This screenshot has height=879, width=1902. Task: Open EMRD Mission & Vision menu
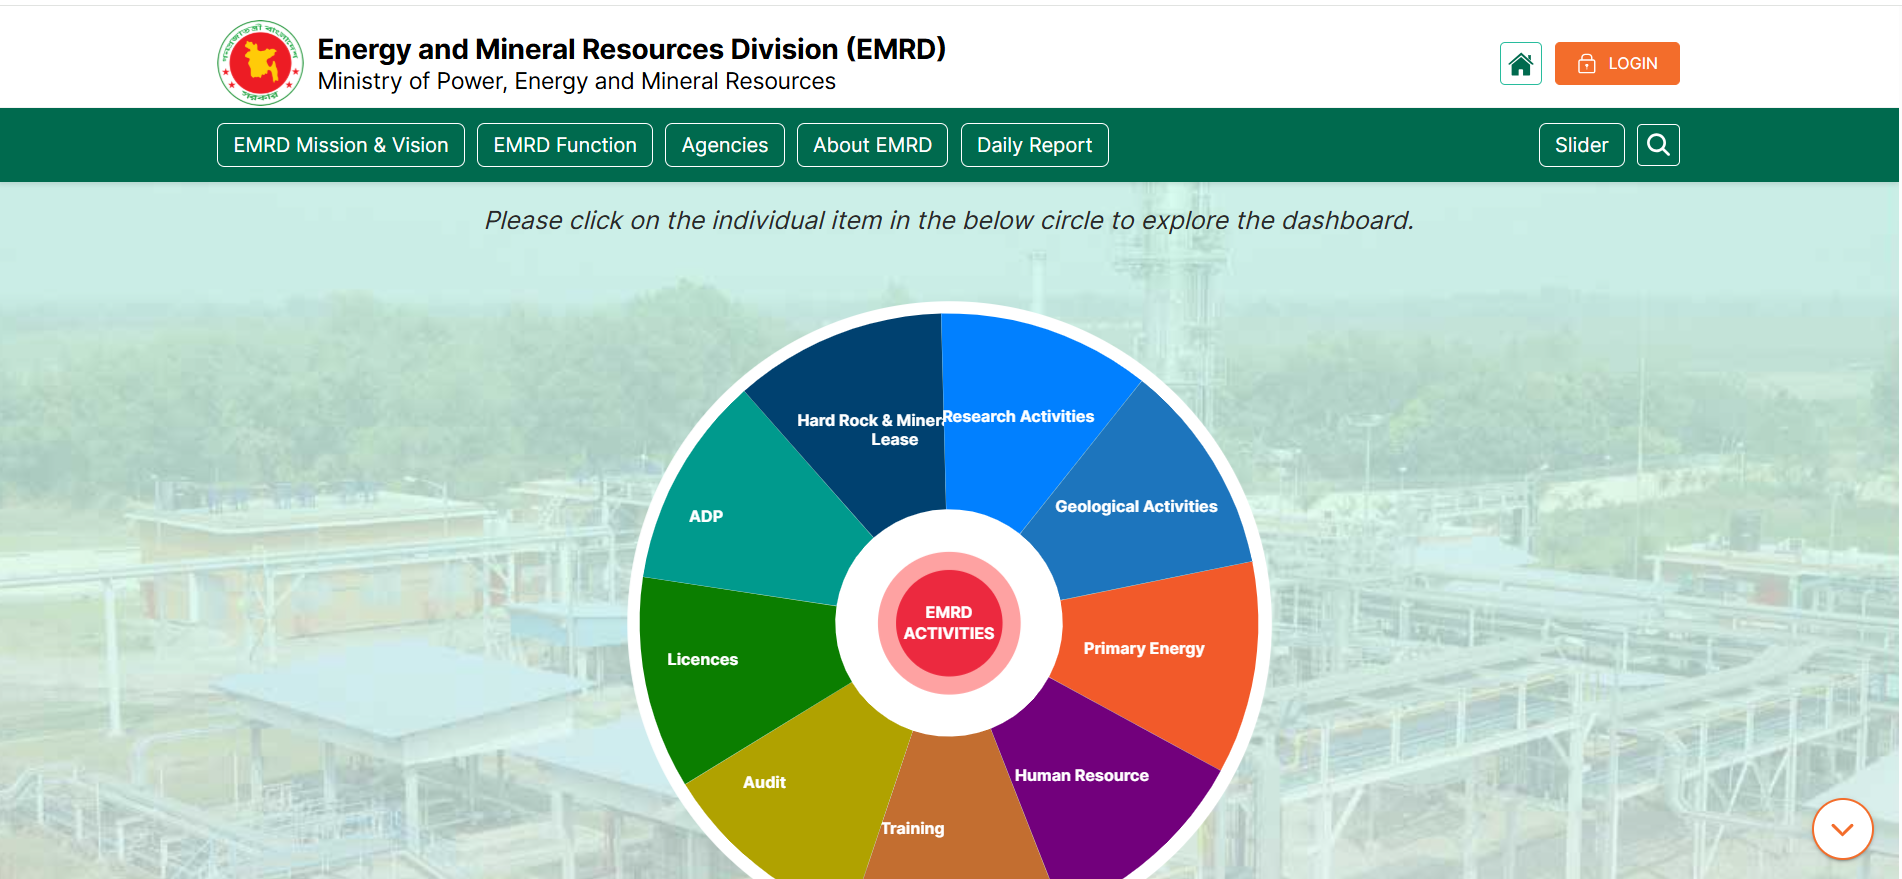click(x=341, y=145)
